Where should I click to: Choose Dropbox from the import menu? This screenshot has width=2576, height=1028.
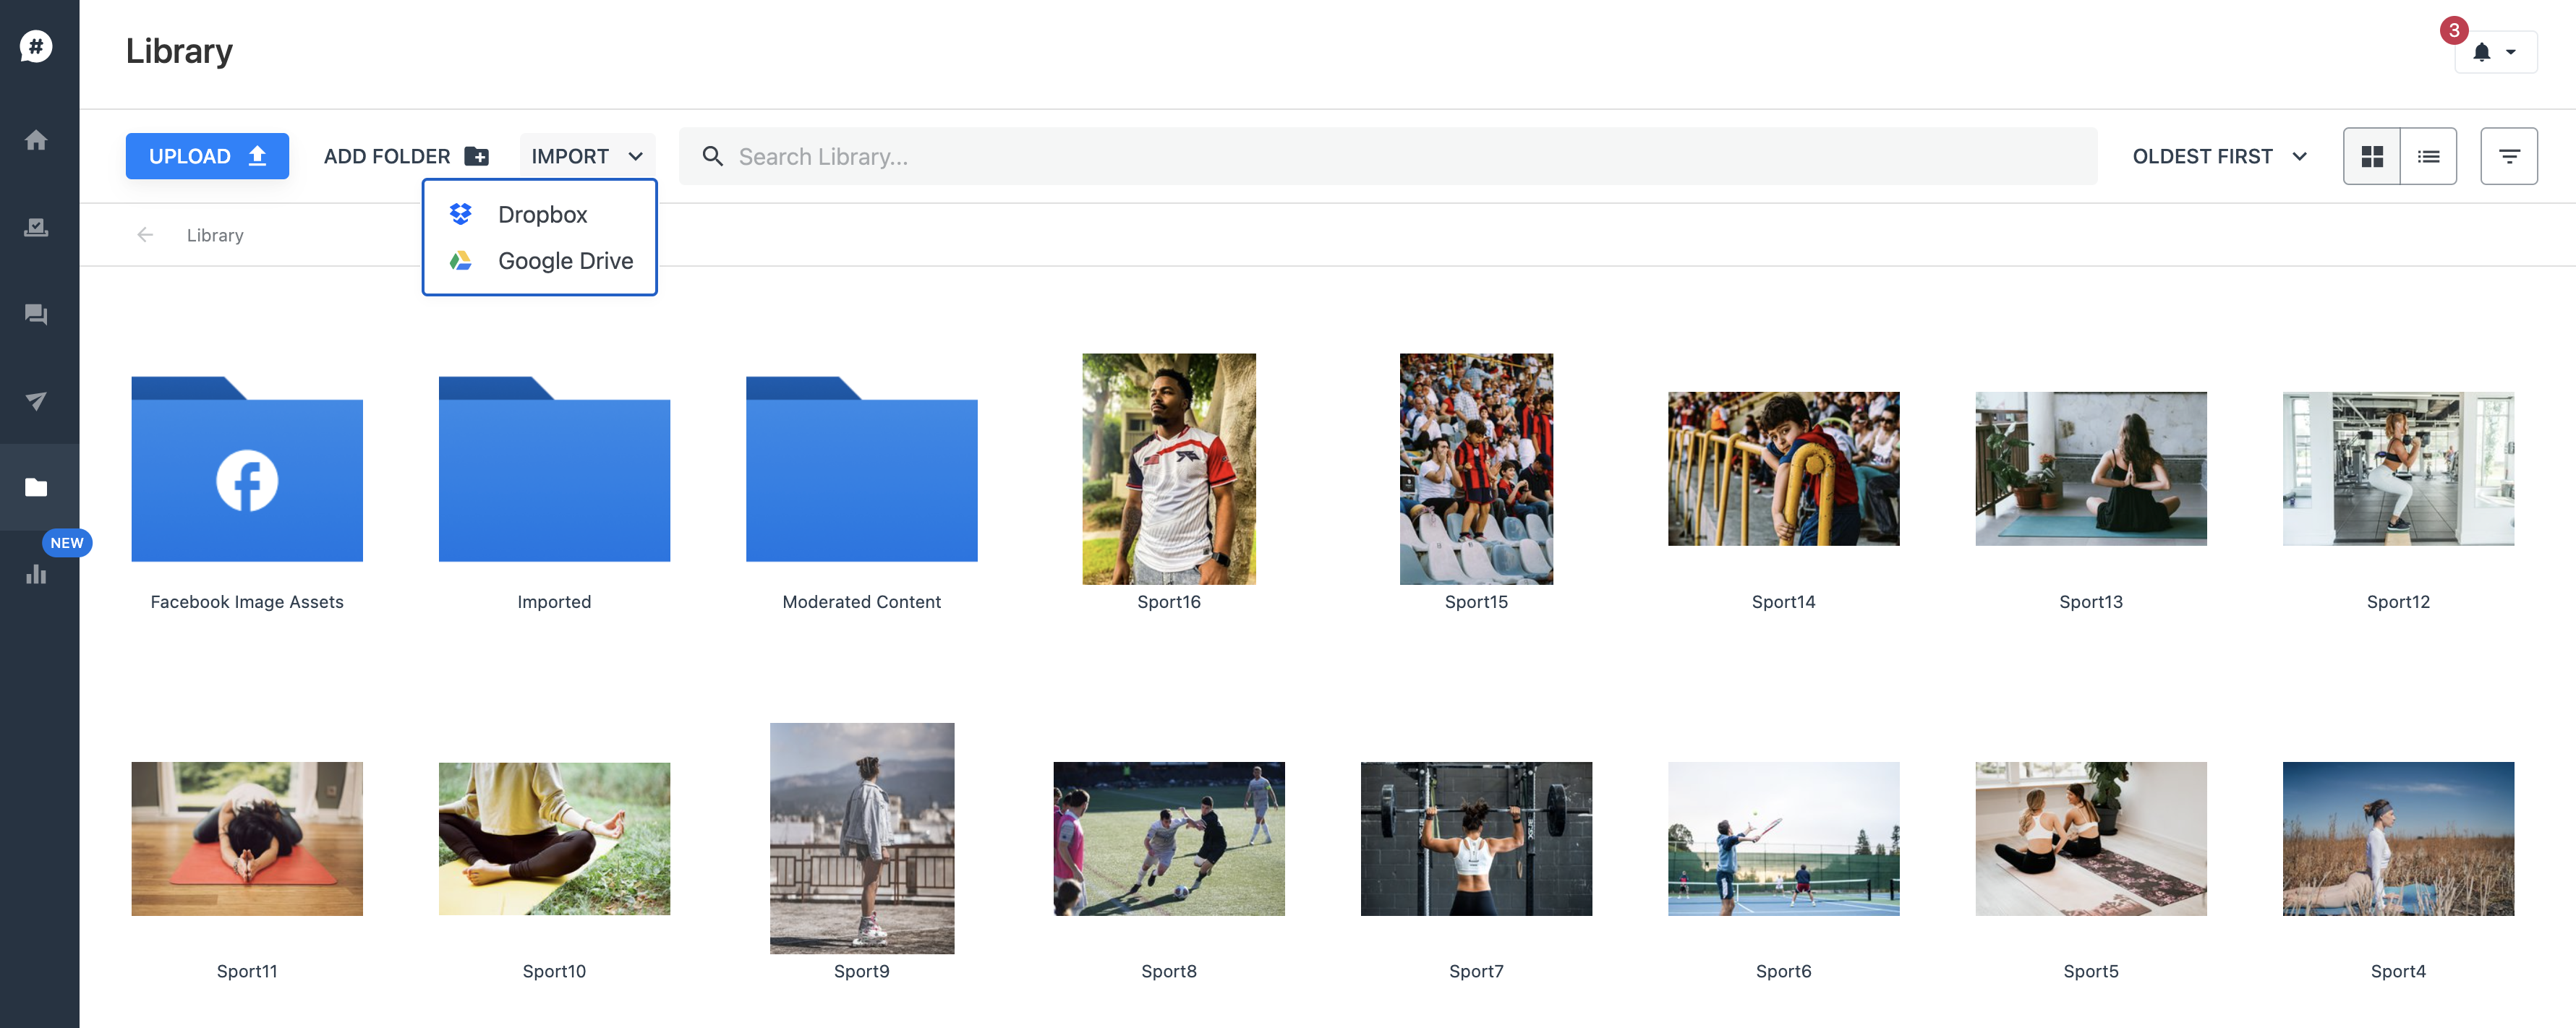542,214
